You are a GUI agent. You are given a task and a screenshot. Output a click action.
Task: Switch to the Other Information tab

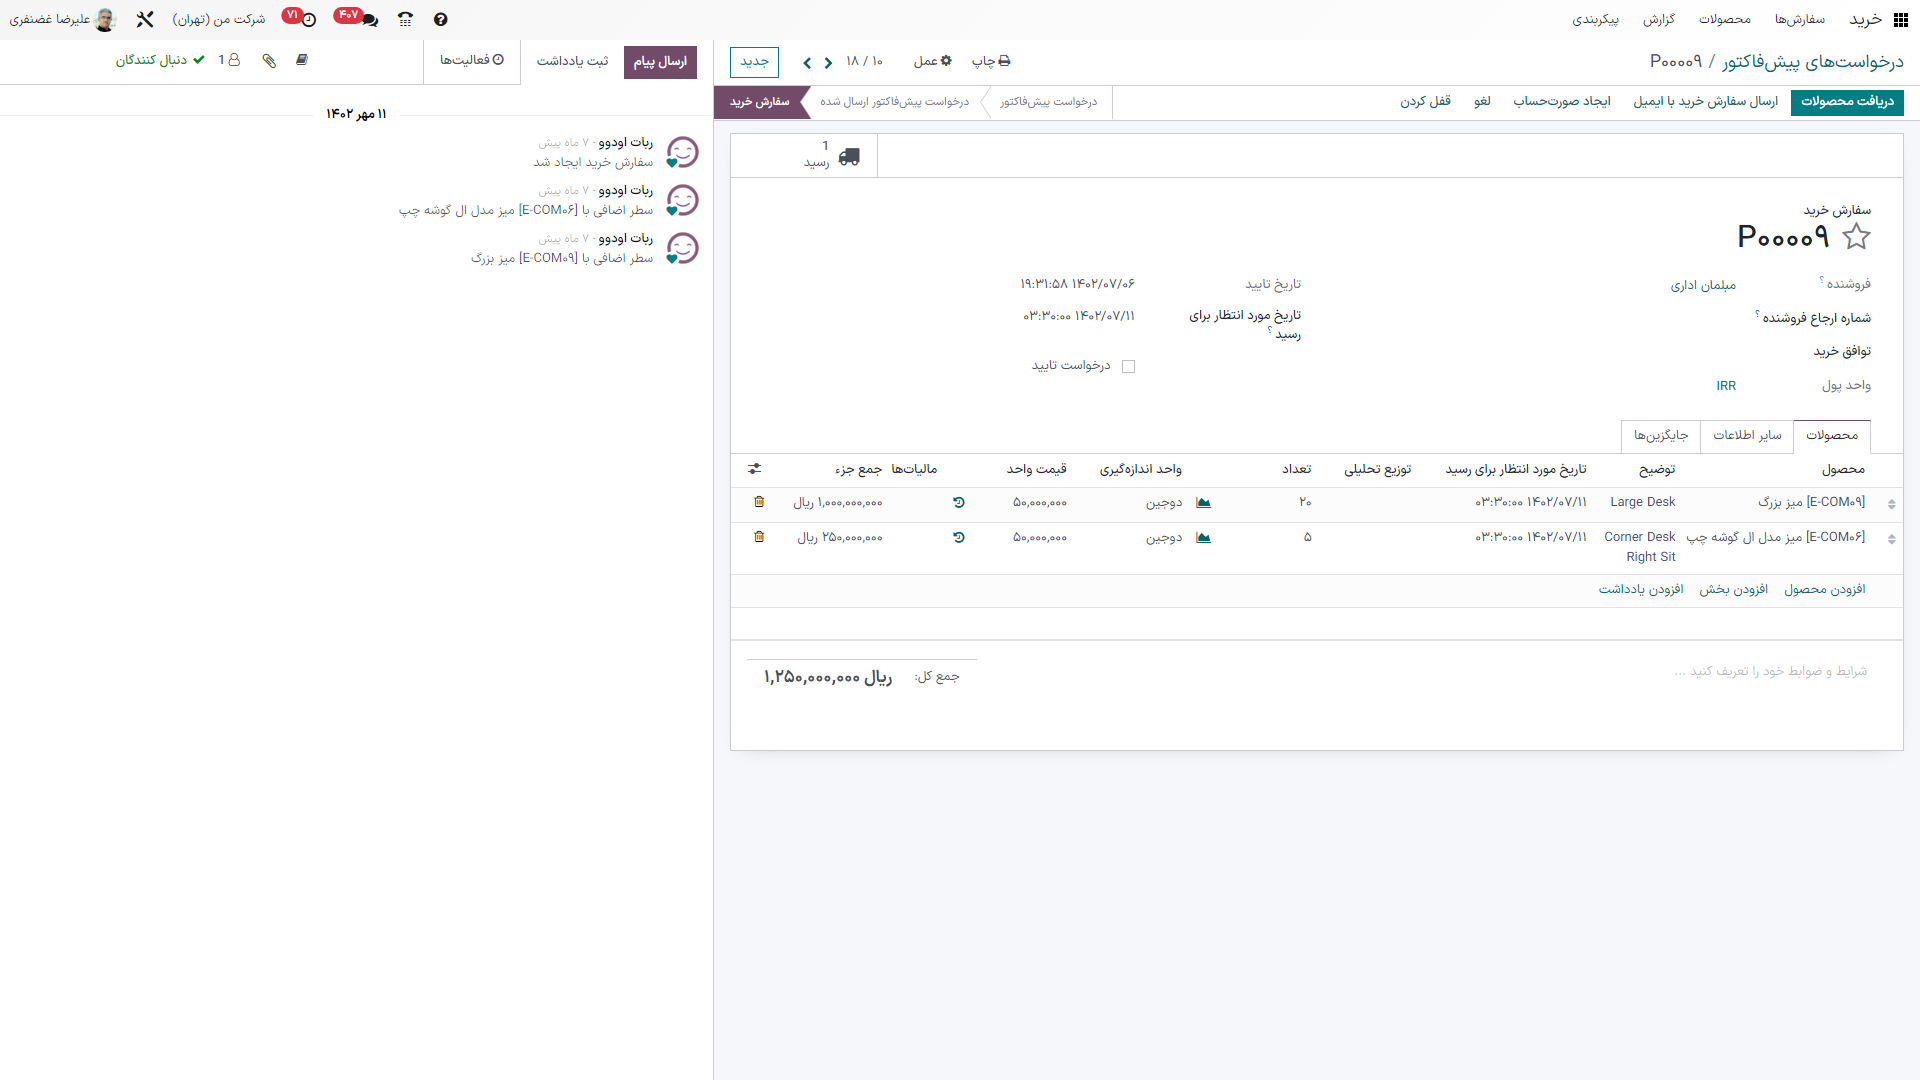pyautogui.click(x=1747, y=435)
